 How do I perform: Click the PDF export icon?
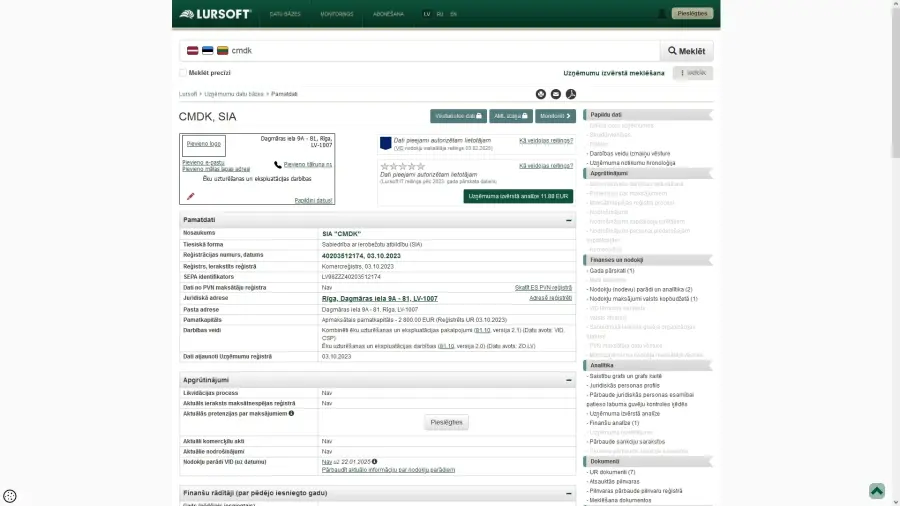point(571,94)
